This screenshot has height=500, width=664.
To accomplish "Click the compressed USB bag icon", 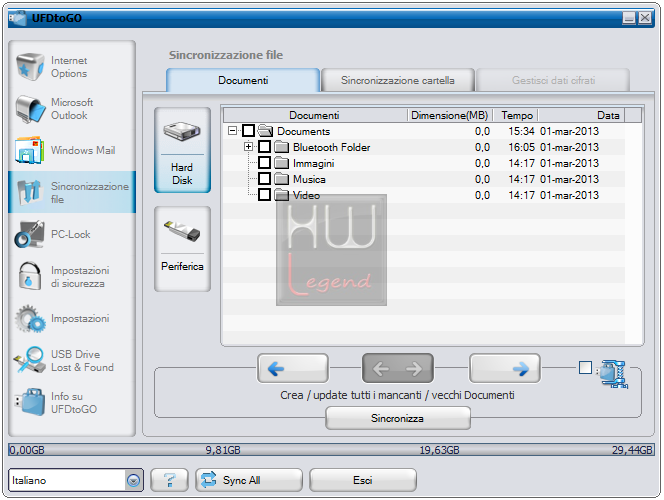I will 613,373.
